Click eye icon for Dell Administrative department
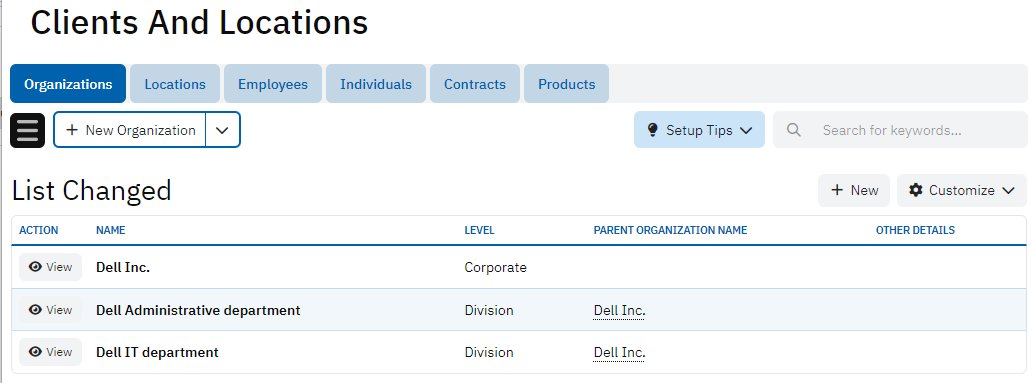 (x=36, y=310)
